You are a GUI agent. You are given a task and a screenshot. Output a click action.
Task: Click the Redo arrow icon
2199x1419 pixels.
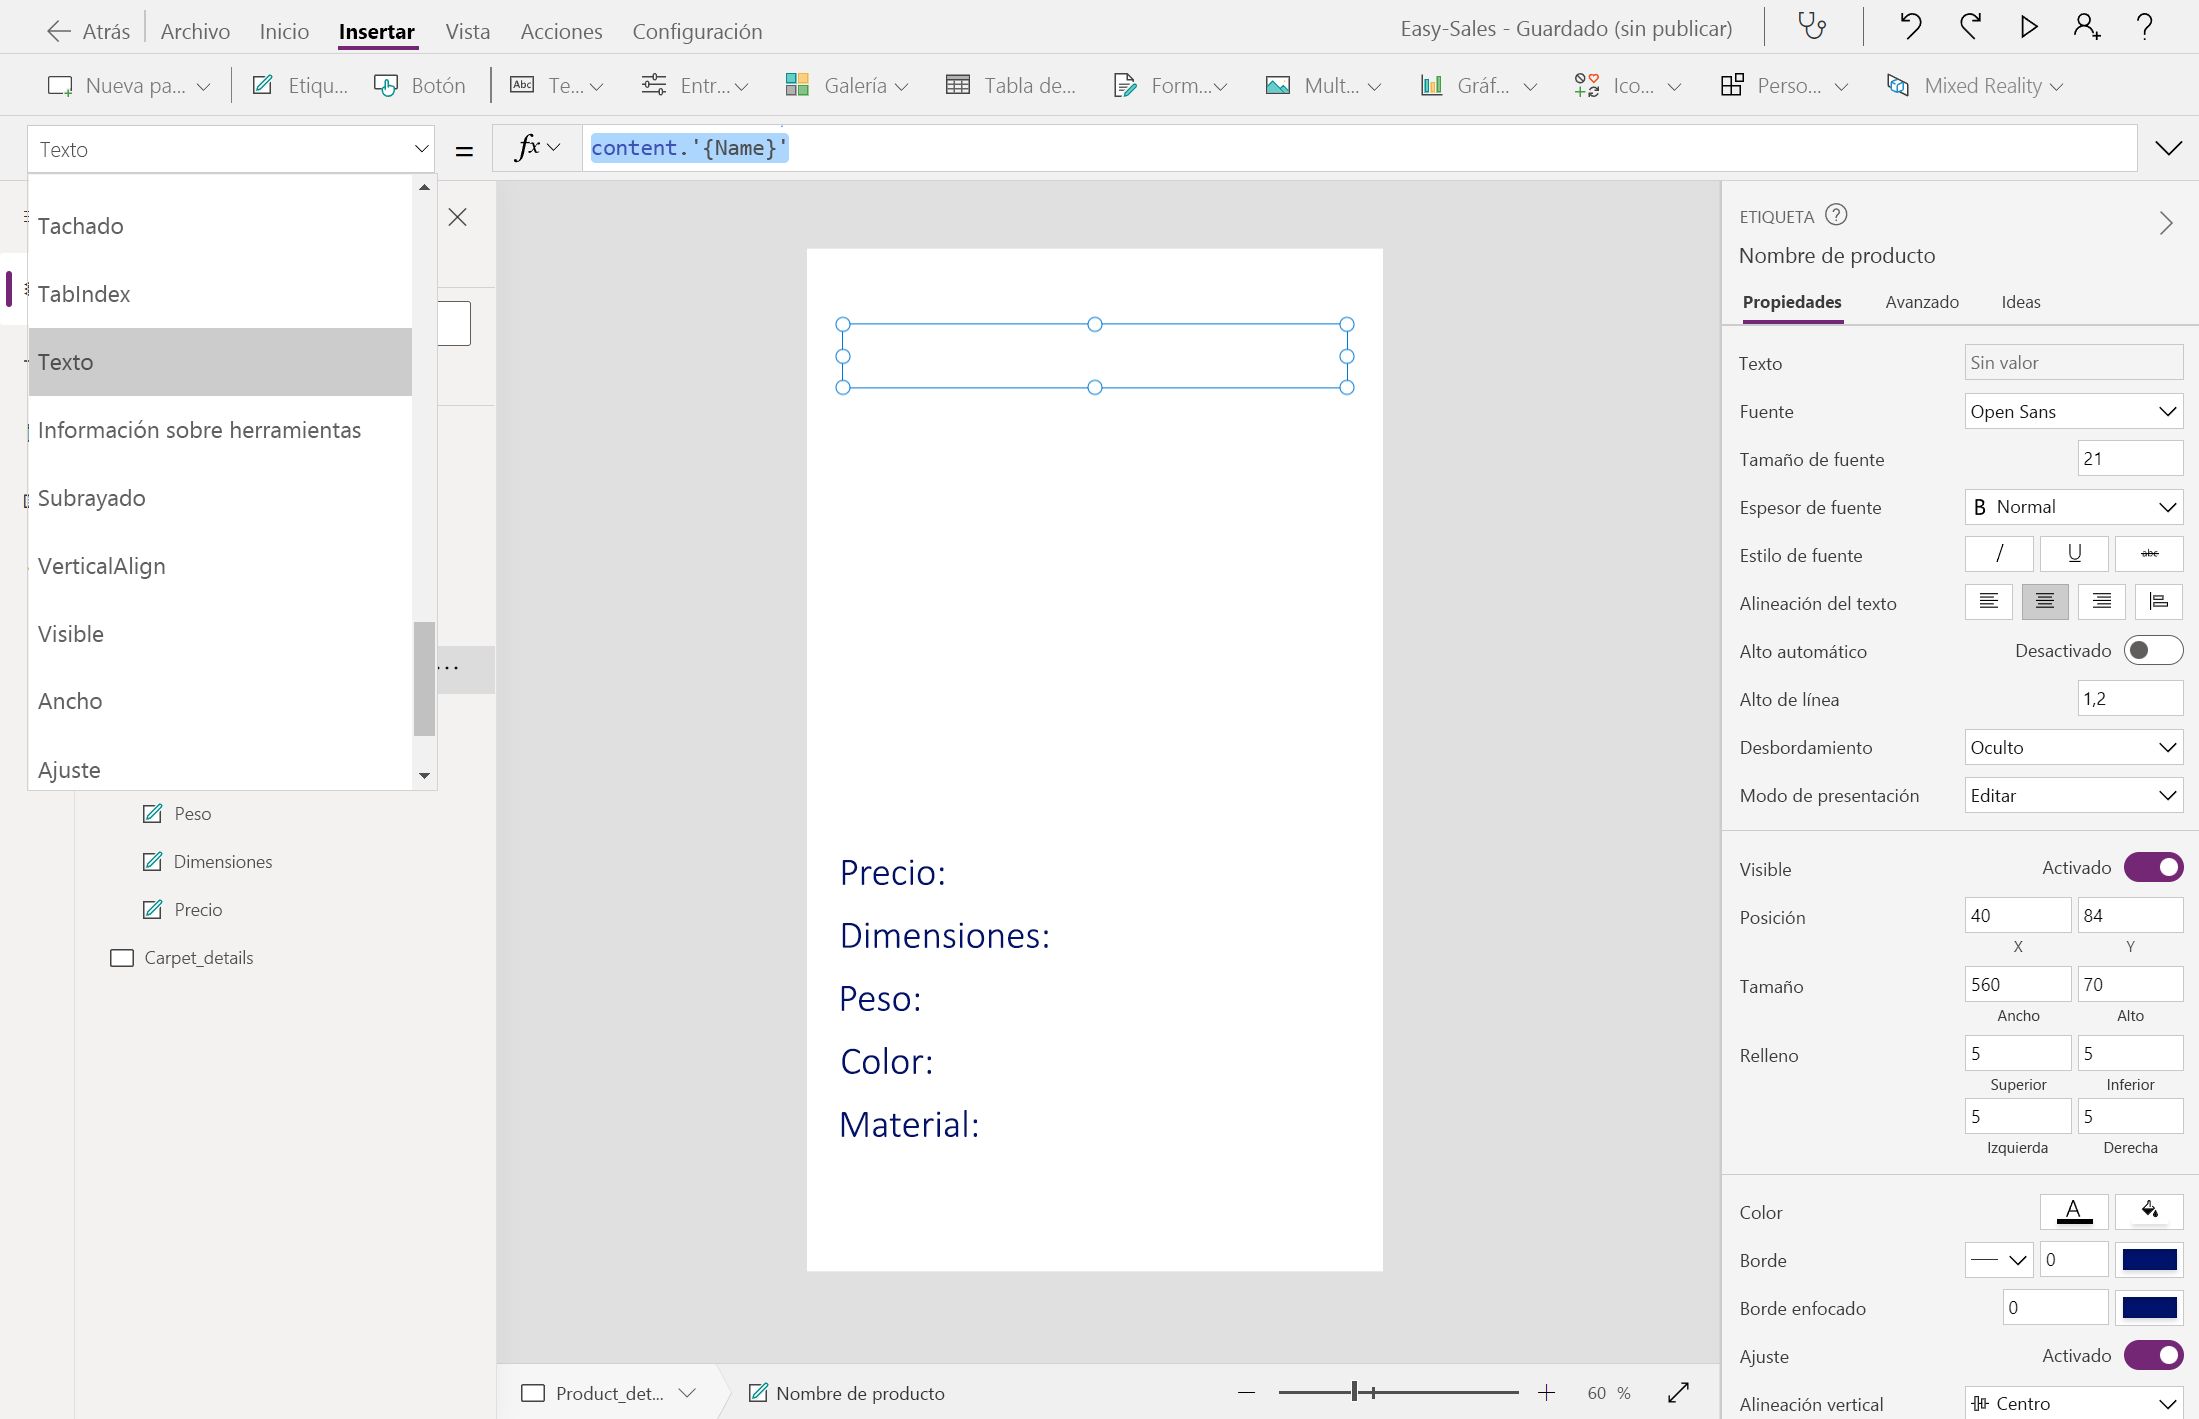(1970, 27)
